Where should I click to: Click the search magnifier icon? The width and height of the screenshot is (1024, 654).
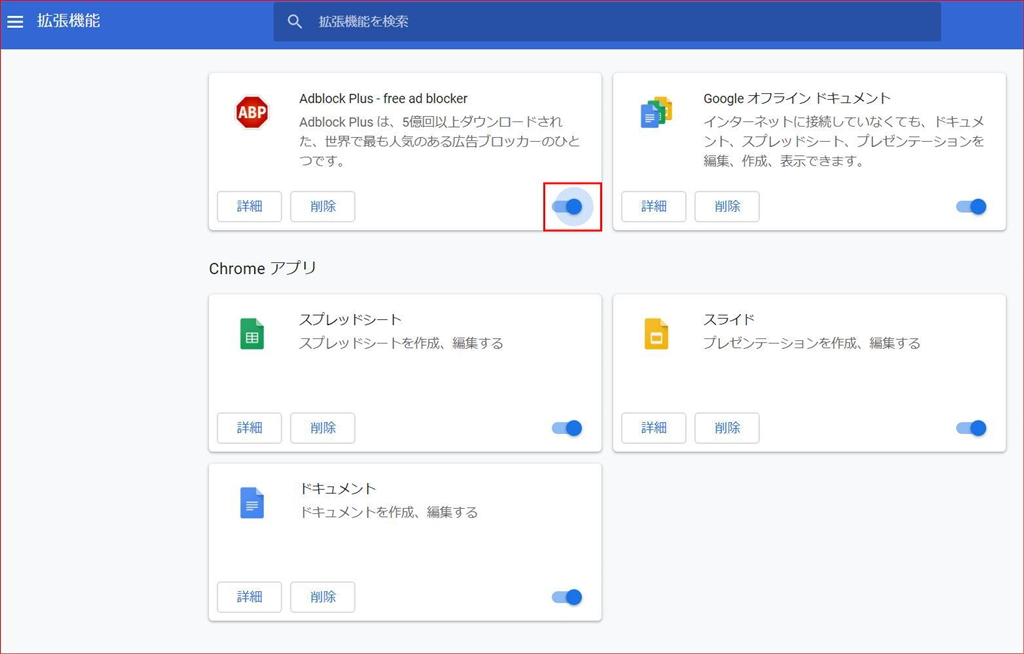[x=295, y=21]
